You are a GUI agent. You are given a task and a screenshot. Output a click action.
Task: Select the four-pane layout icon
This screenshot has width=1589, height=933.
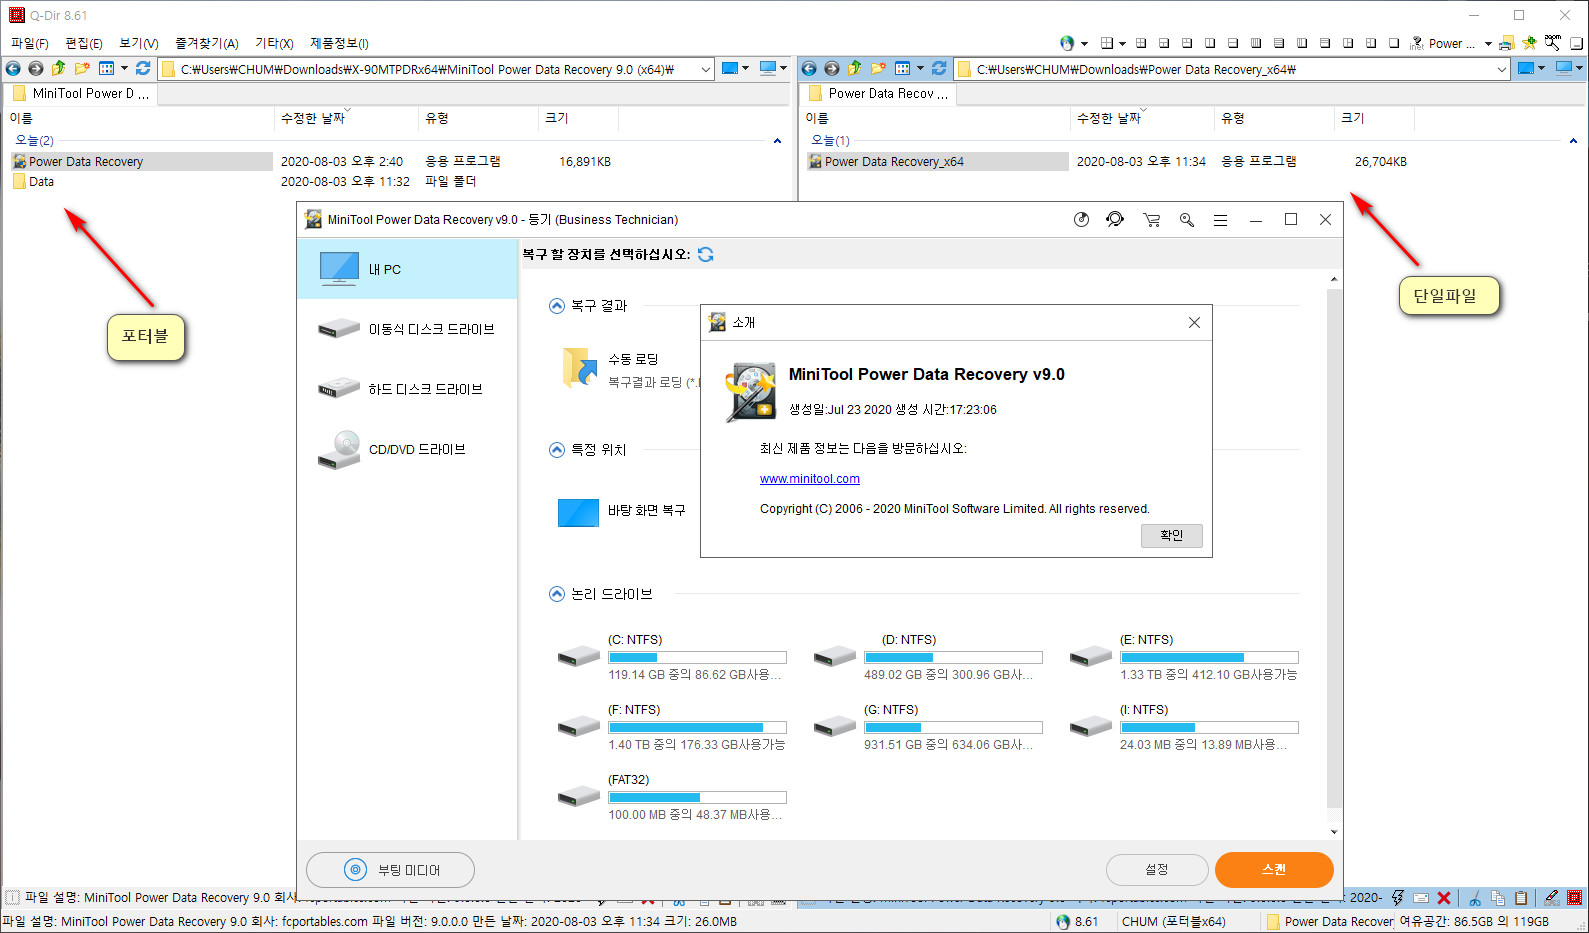(1140, 43)
